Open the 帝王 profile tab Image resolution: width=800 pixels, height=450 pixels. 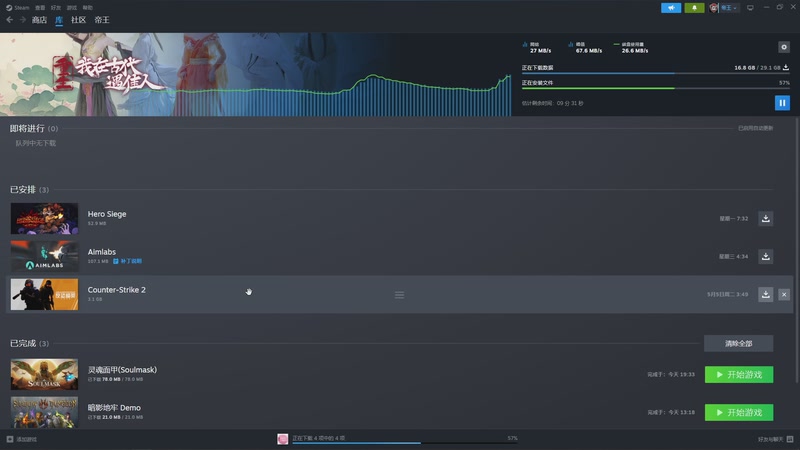(102, 20)
